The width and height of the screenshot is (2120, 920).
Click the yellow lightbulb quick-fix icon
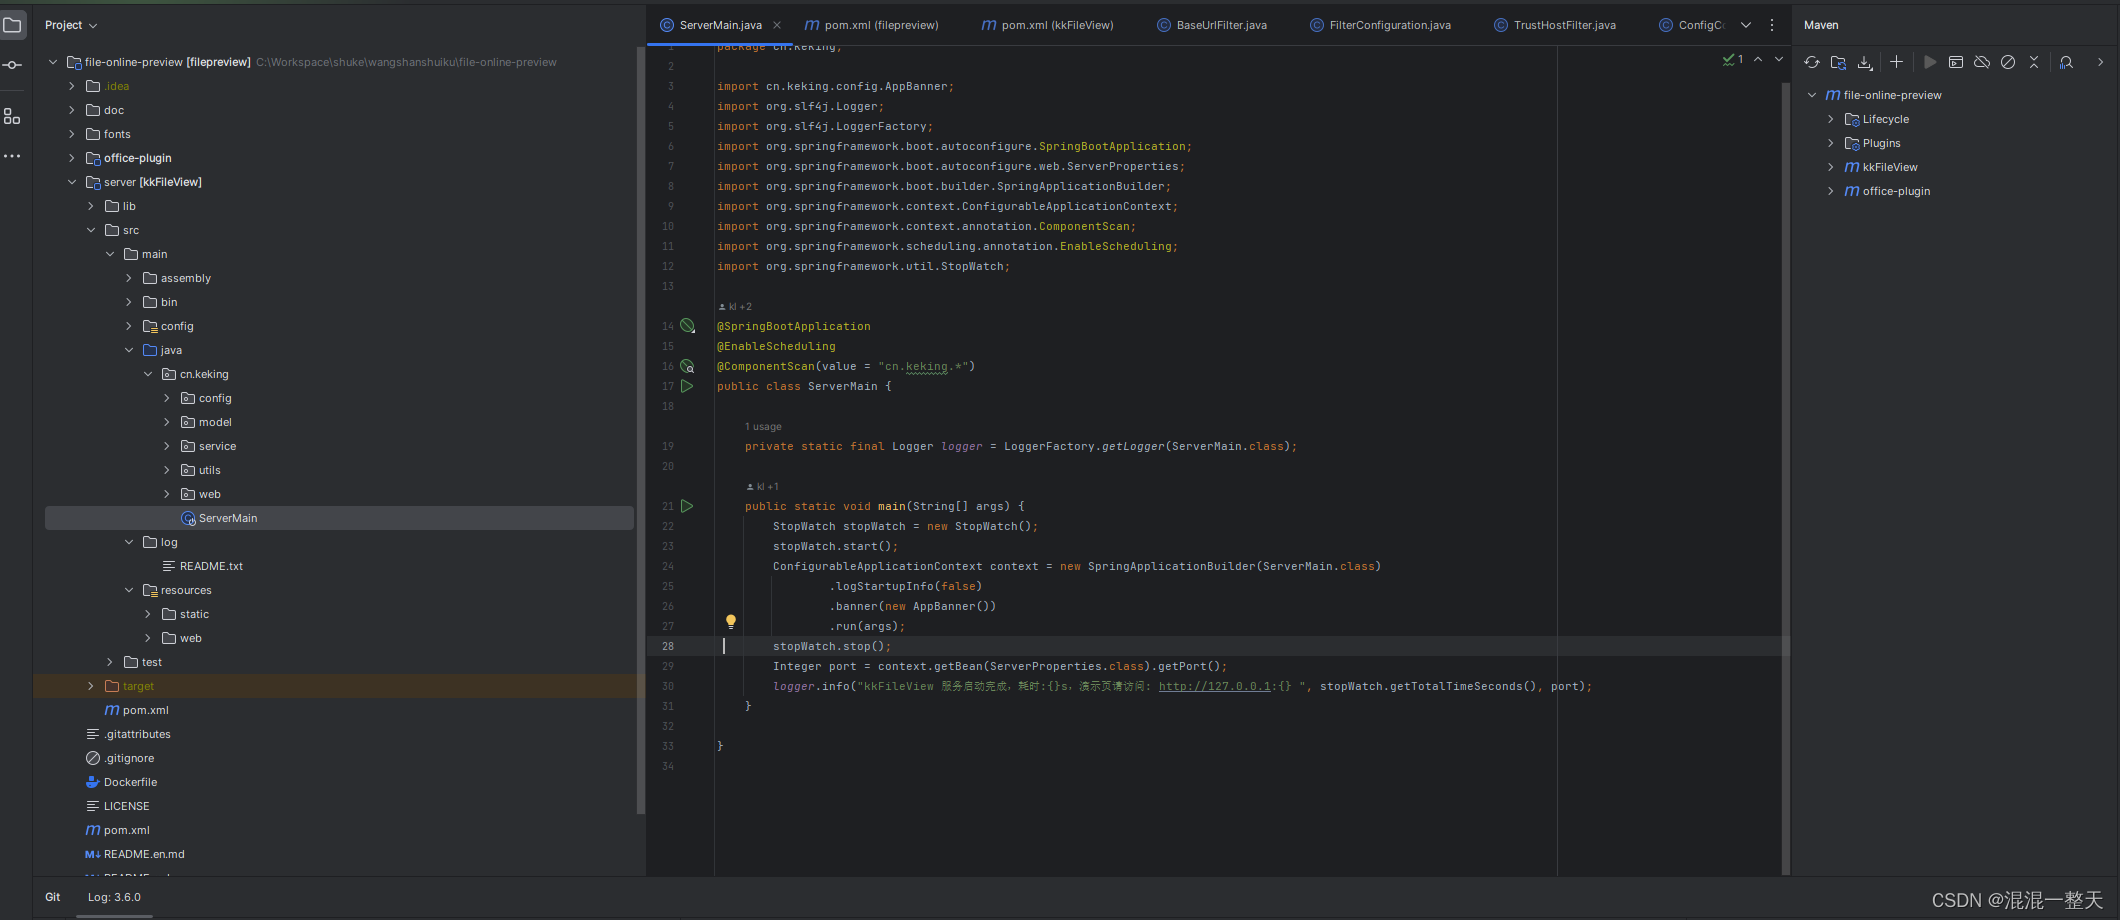(x=731, y=621)
